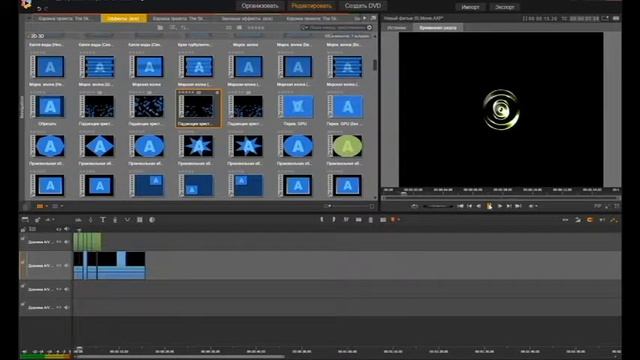640x360 pixels.
Task: Click the Импорт button
Action: click(x=470, y=7)
